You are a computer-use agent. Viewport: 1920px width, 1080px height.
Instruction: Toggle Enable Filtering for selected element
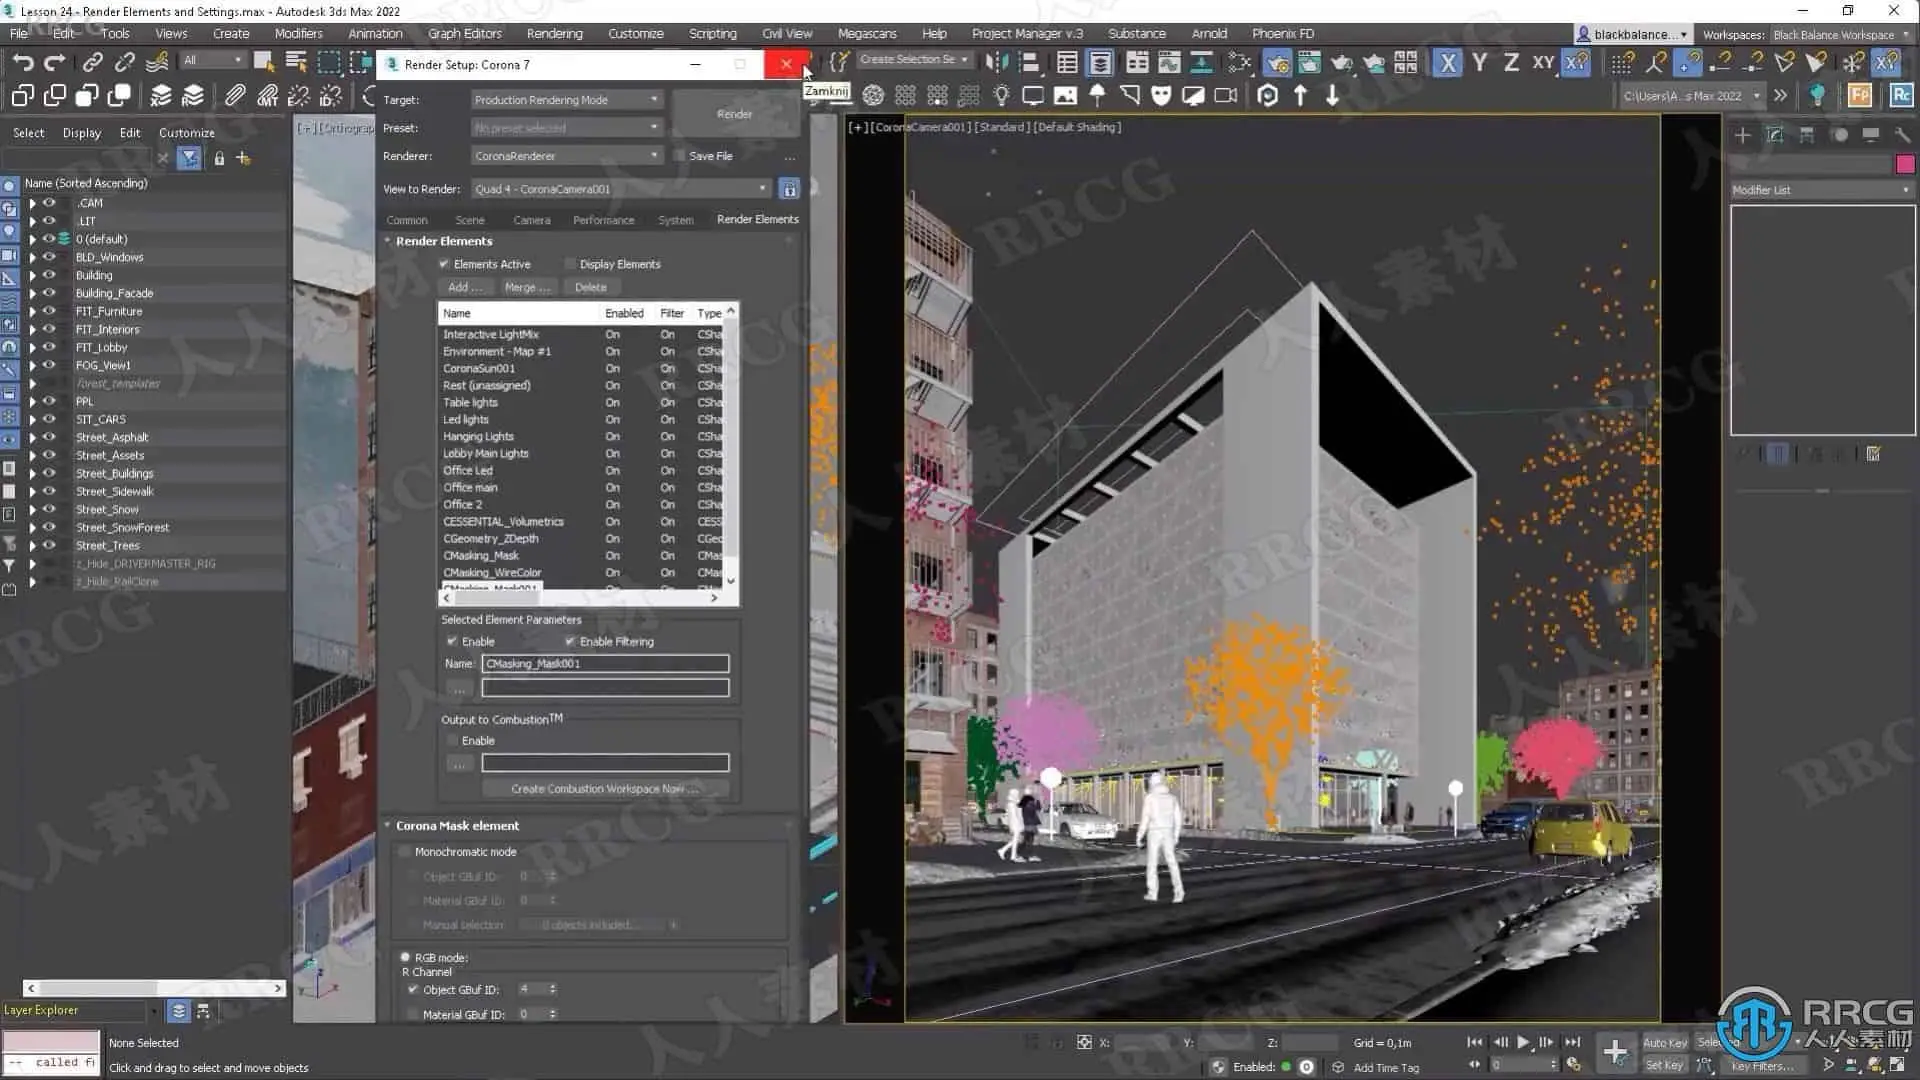[570, 641]
